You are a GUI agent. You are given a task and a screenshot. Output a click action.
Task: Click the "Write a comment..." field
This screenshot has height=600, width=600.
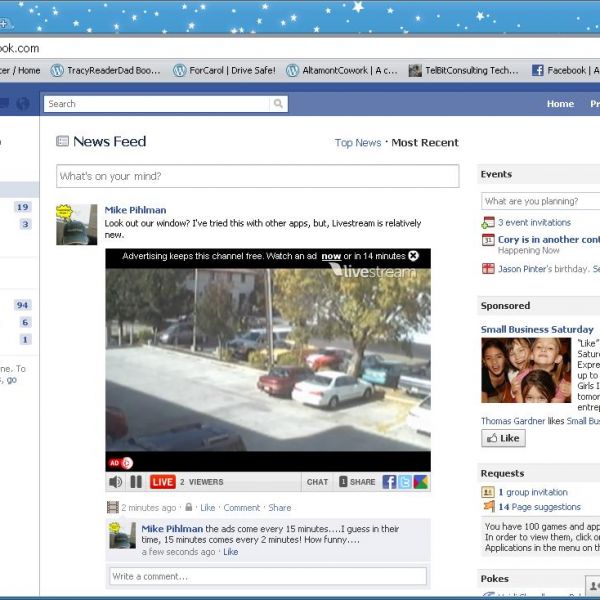pos(267,576)
